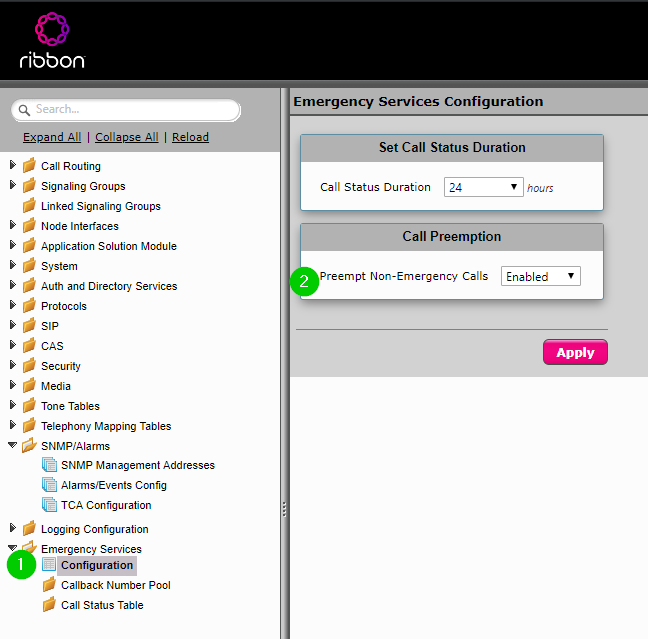This screenshot has width=648, height=639.
Task: Expand the Protocols node arrow
Action: click(x=12, y=305)
